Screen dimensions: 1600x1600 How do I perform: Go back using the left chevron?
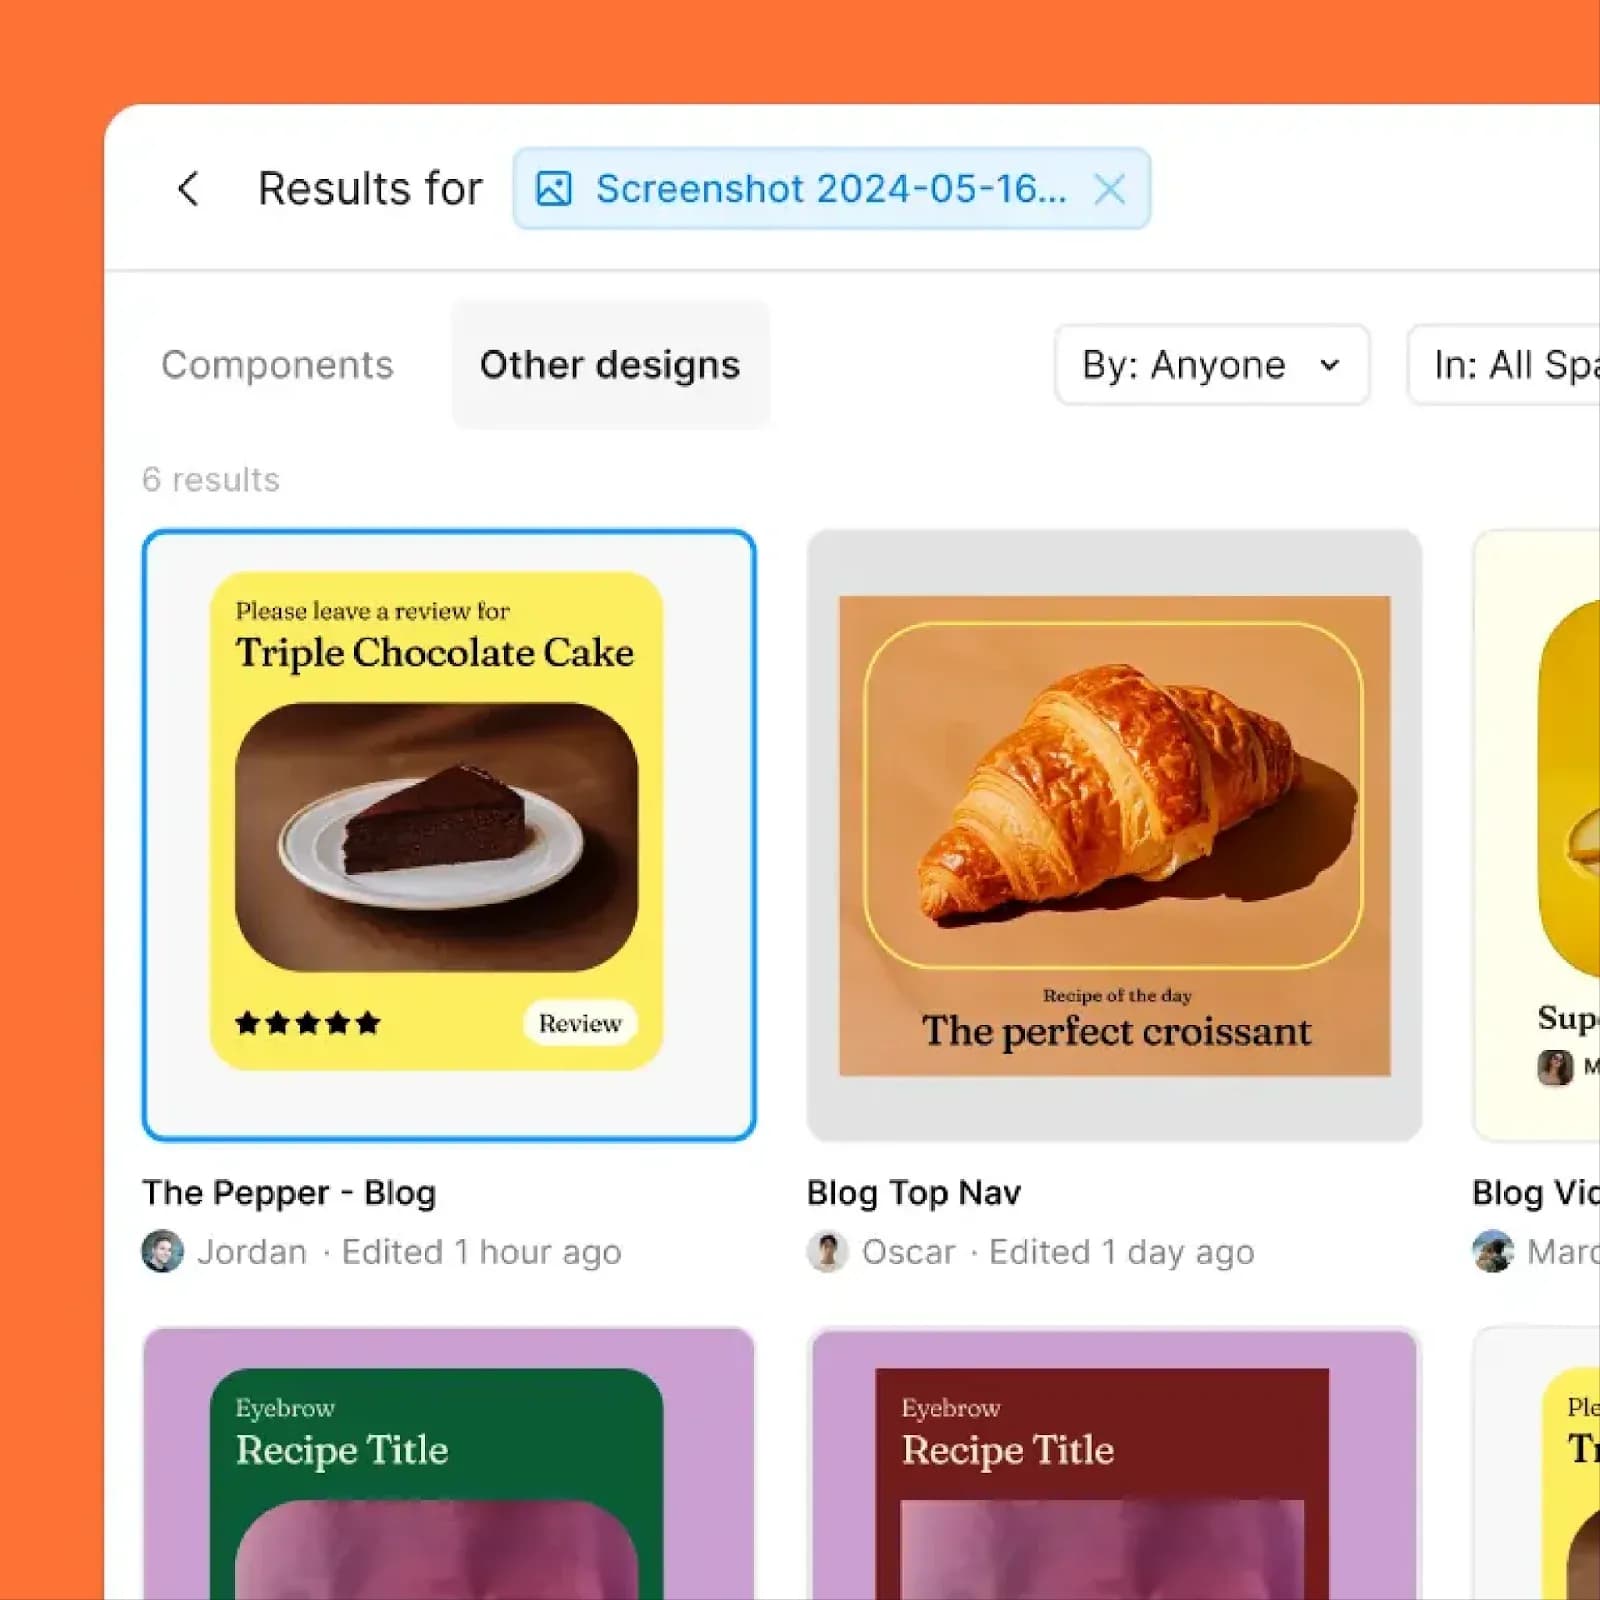pos(188,188)
